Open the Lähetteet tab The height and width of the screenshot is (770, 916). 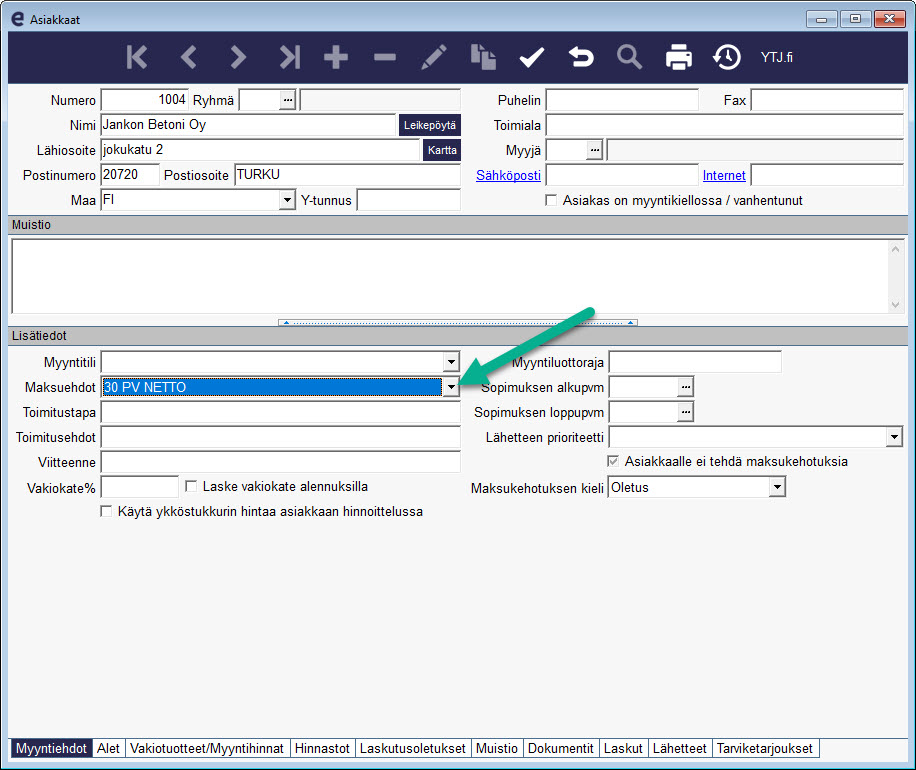point(679,748)
